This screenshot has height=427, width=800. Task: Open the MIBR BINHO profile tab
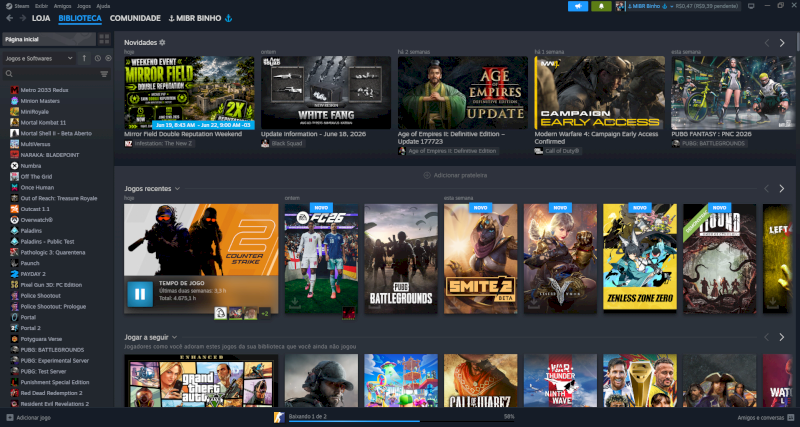click(x=200, y=18)
